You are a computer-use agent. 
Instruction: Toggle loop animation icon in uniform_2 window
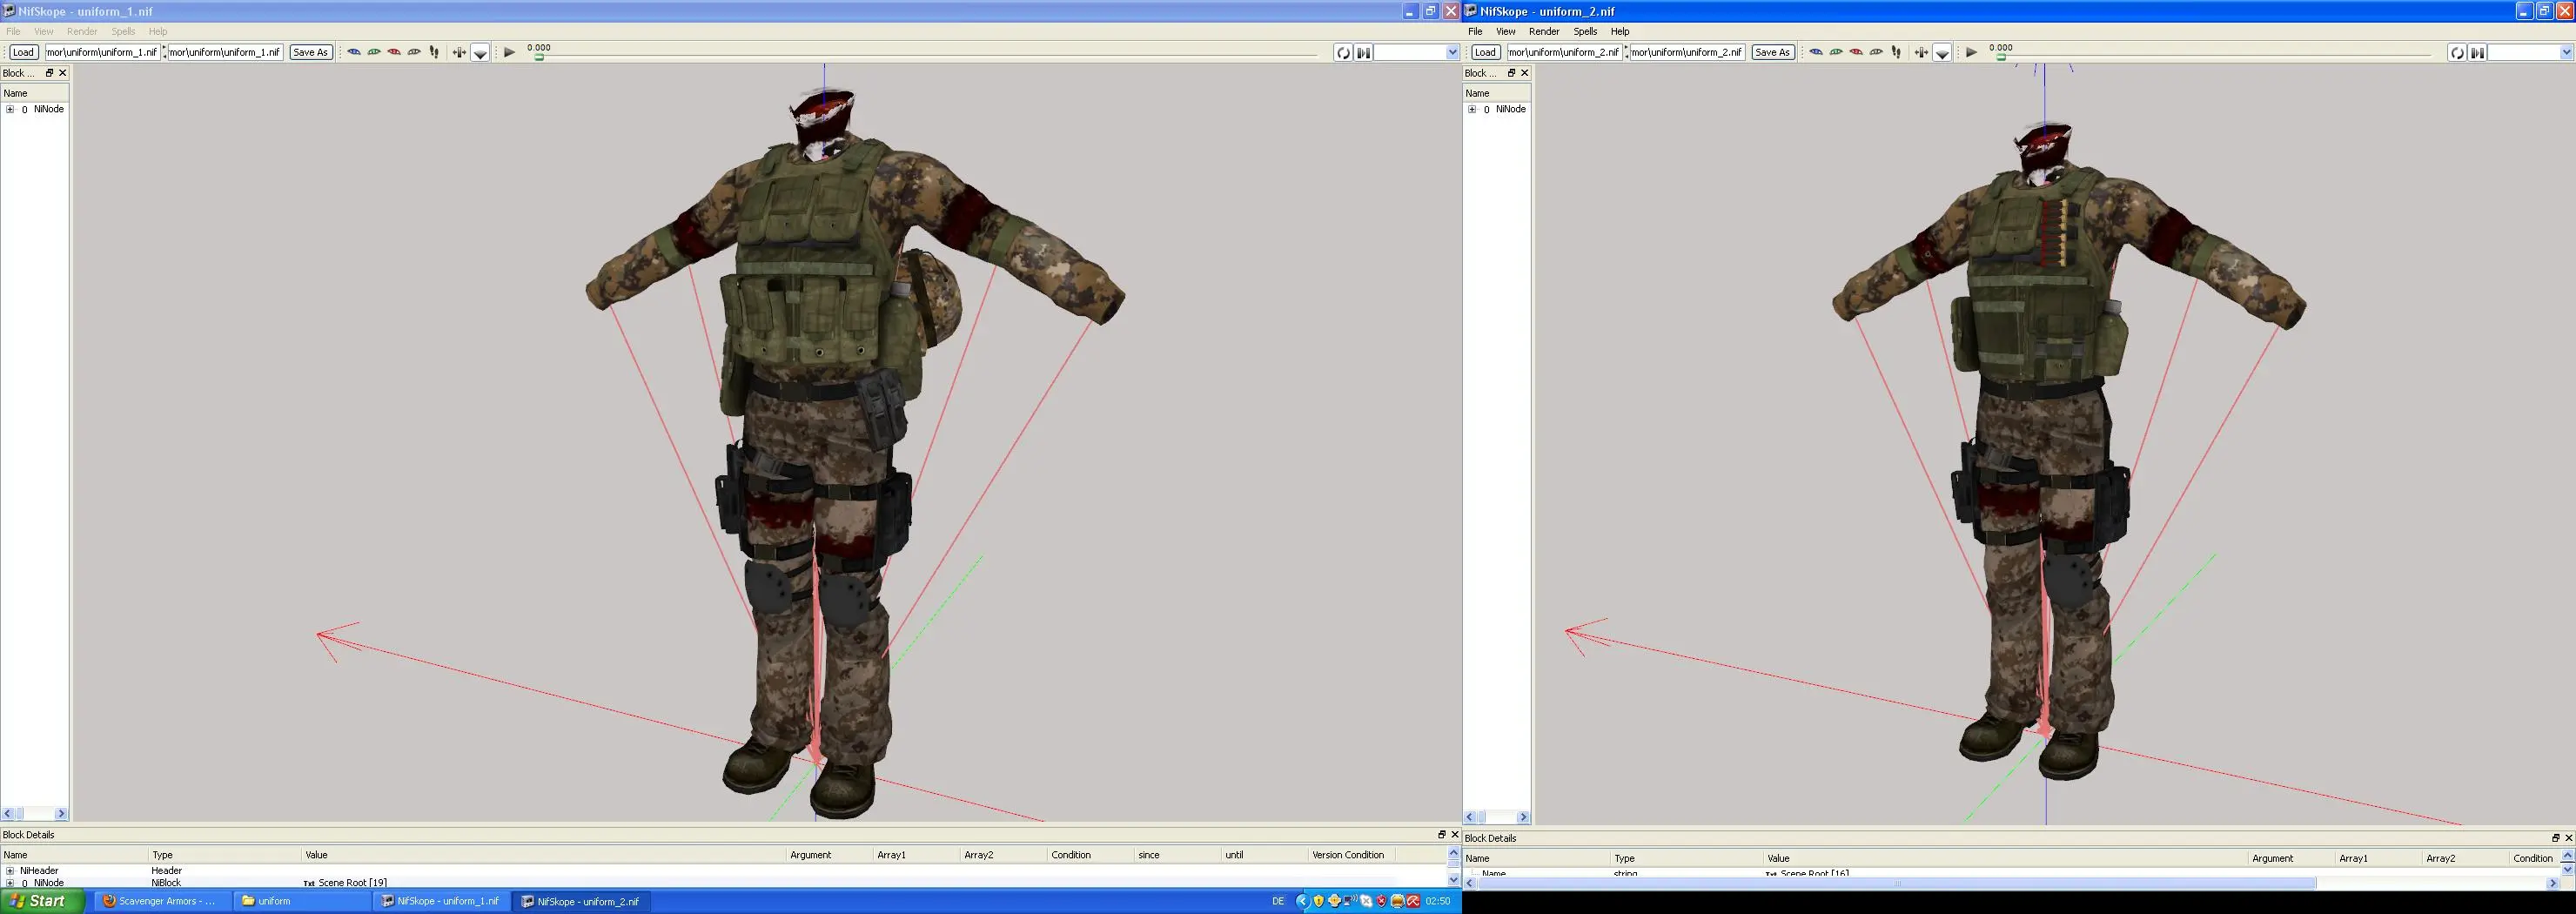pos(2457,53)
